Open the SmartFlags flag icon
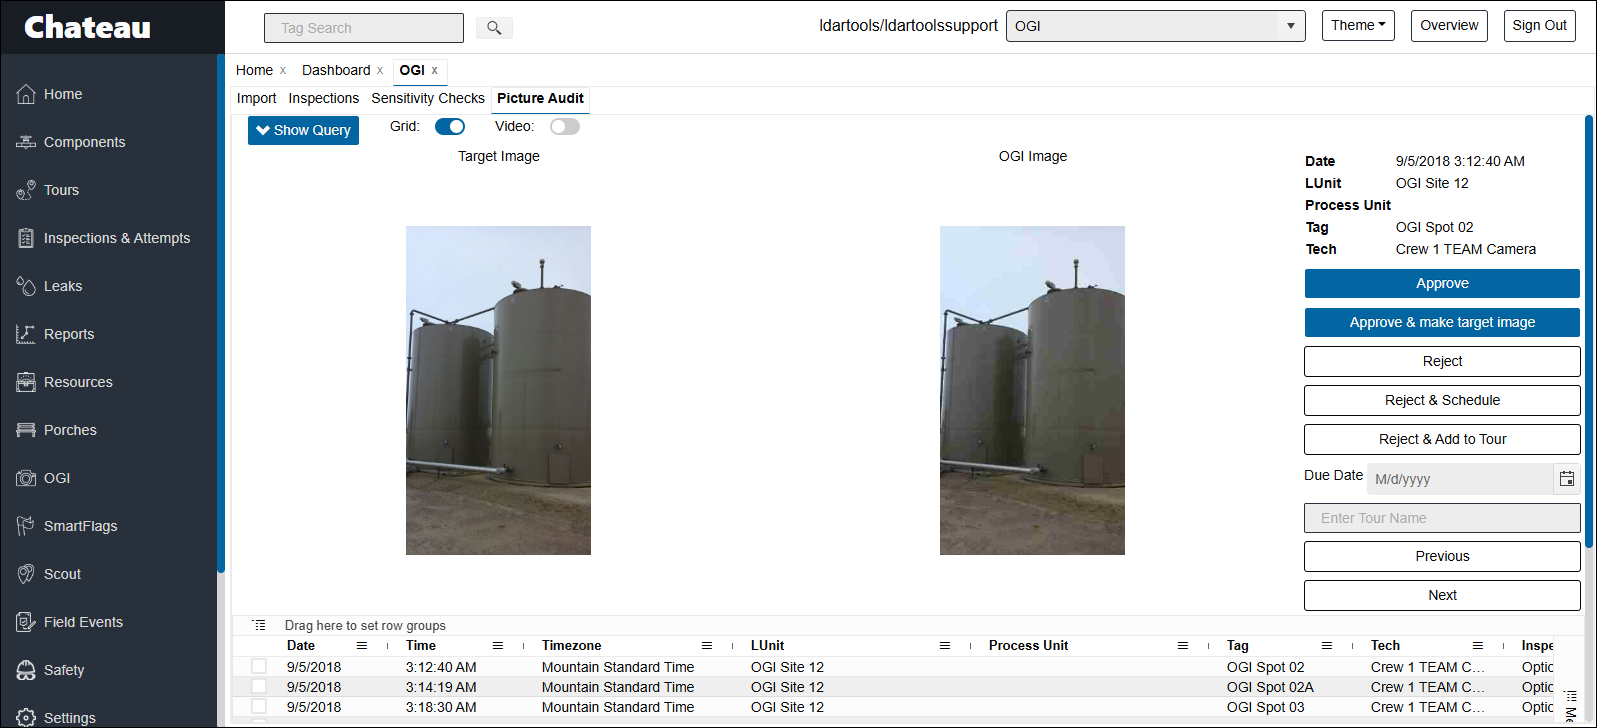Image resolution: width=1597 pixels, height=728 pixels. tap(26, 526)
